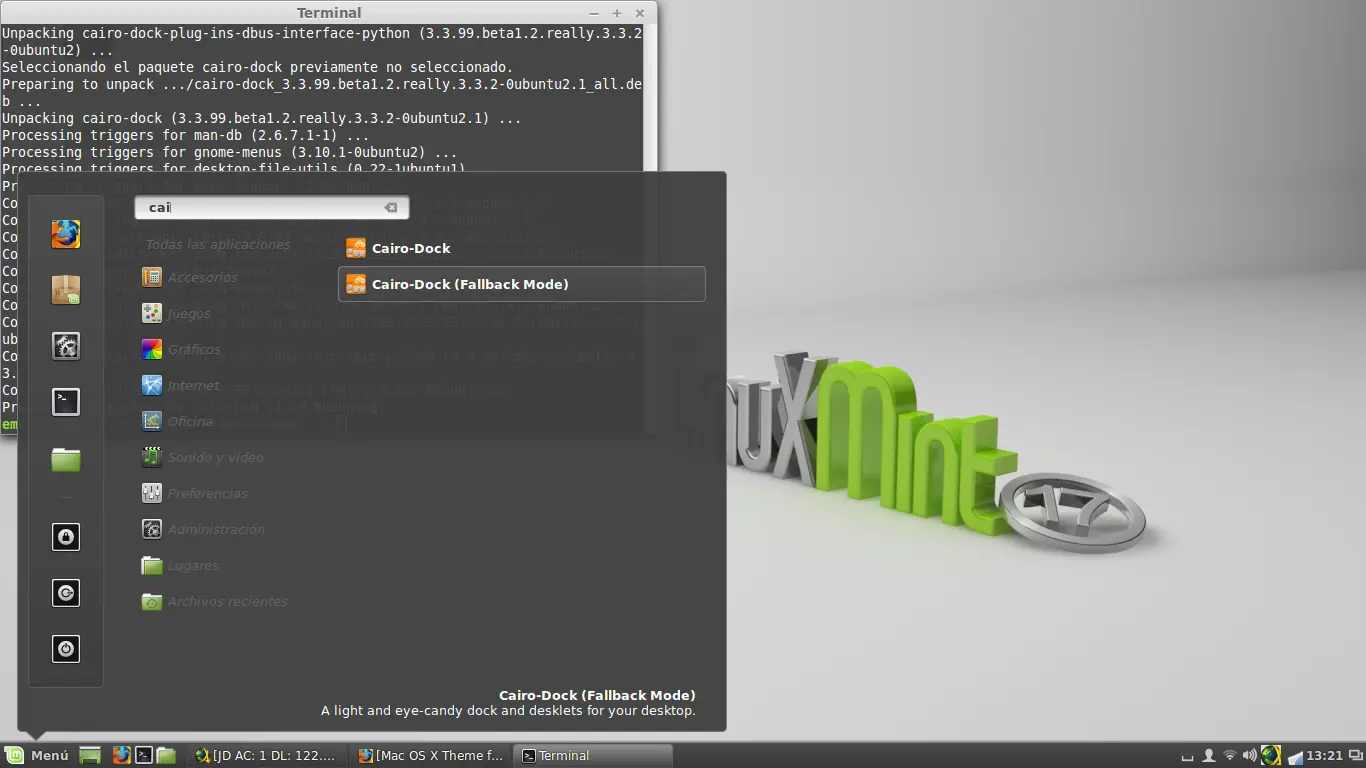Open the file manager from the panel launcher
The height and width of the screenshot is (768, 1366).
point(166,755)
